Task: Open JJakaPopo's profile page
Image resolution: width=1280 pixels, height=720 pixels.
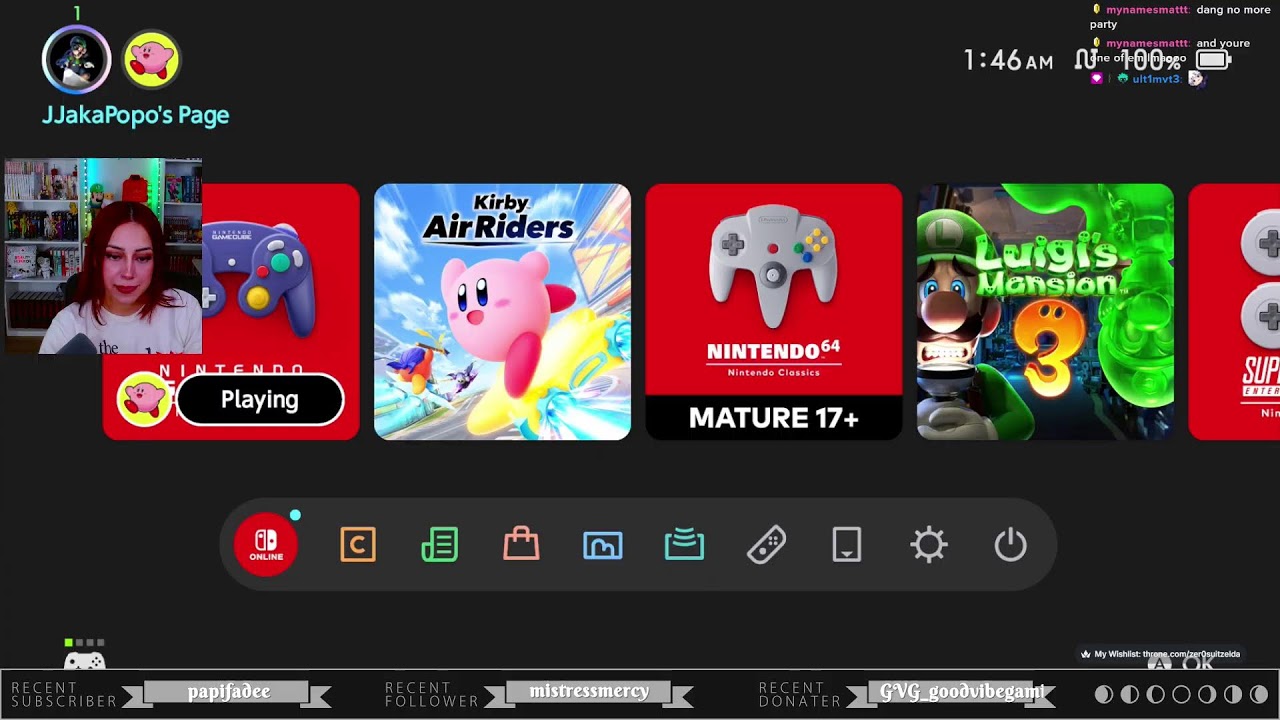Action: pos(76,60)
